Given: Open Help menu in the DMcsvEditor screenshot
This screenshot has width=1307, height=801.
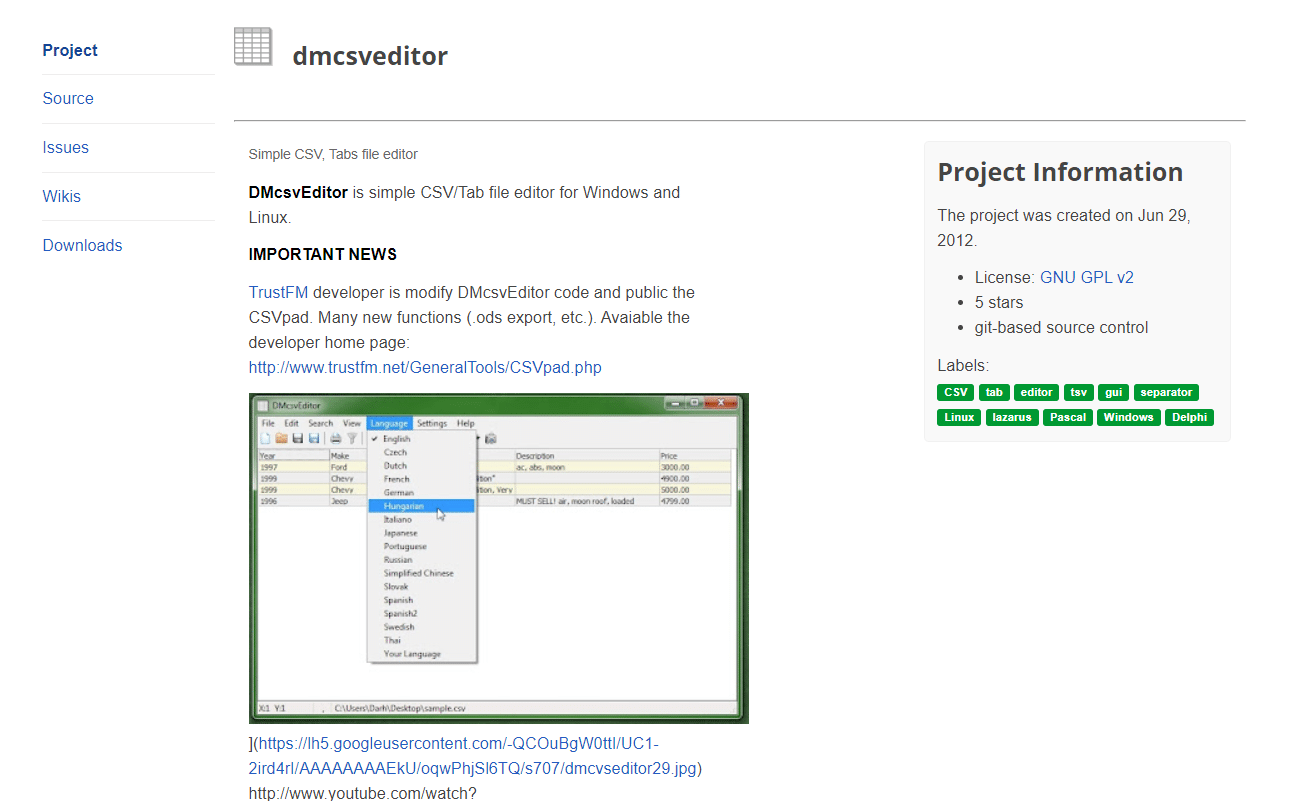Looking at the screenshot, I should point(466,423).
